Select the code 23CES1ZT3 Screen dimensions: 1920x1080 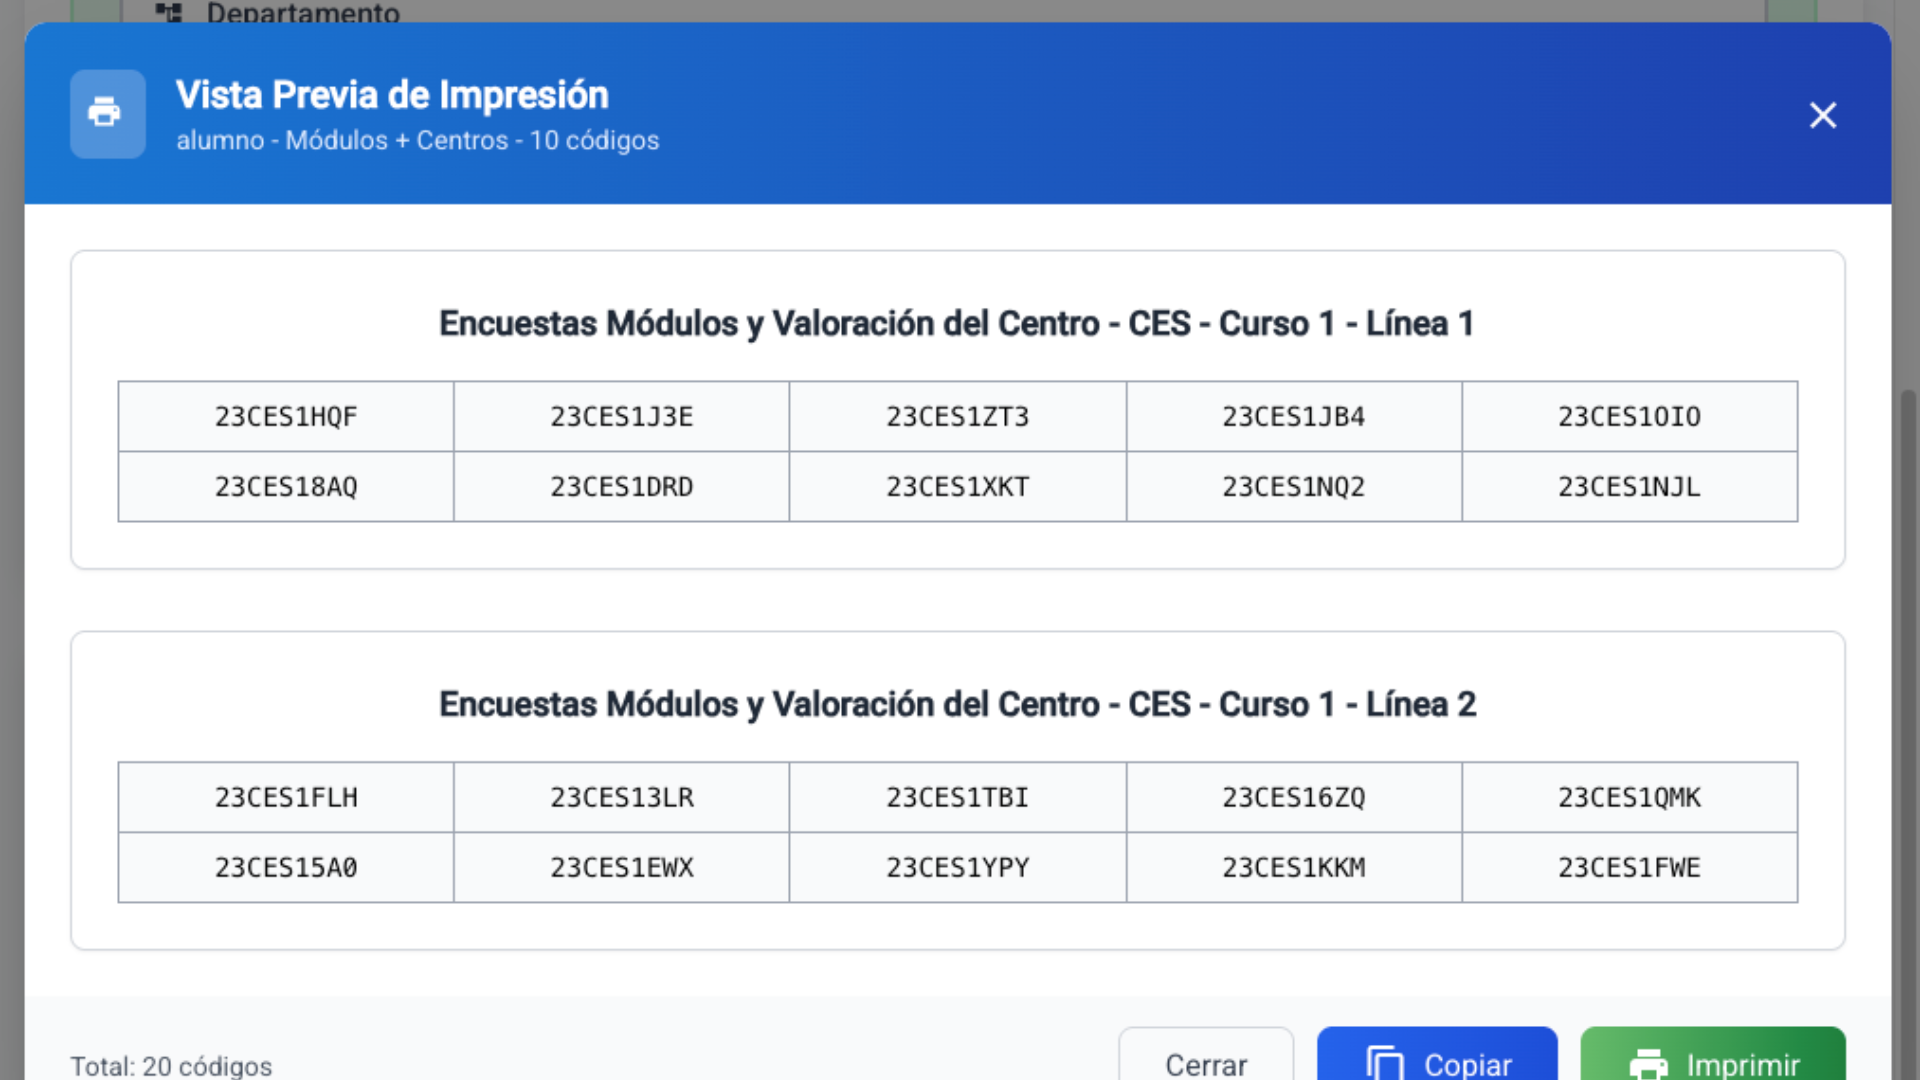click(957, 416)
